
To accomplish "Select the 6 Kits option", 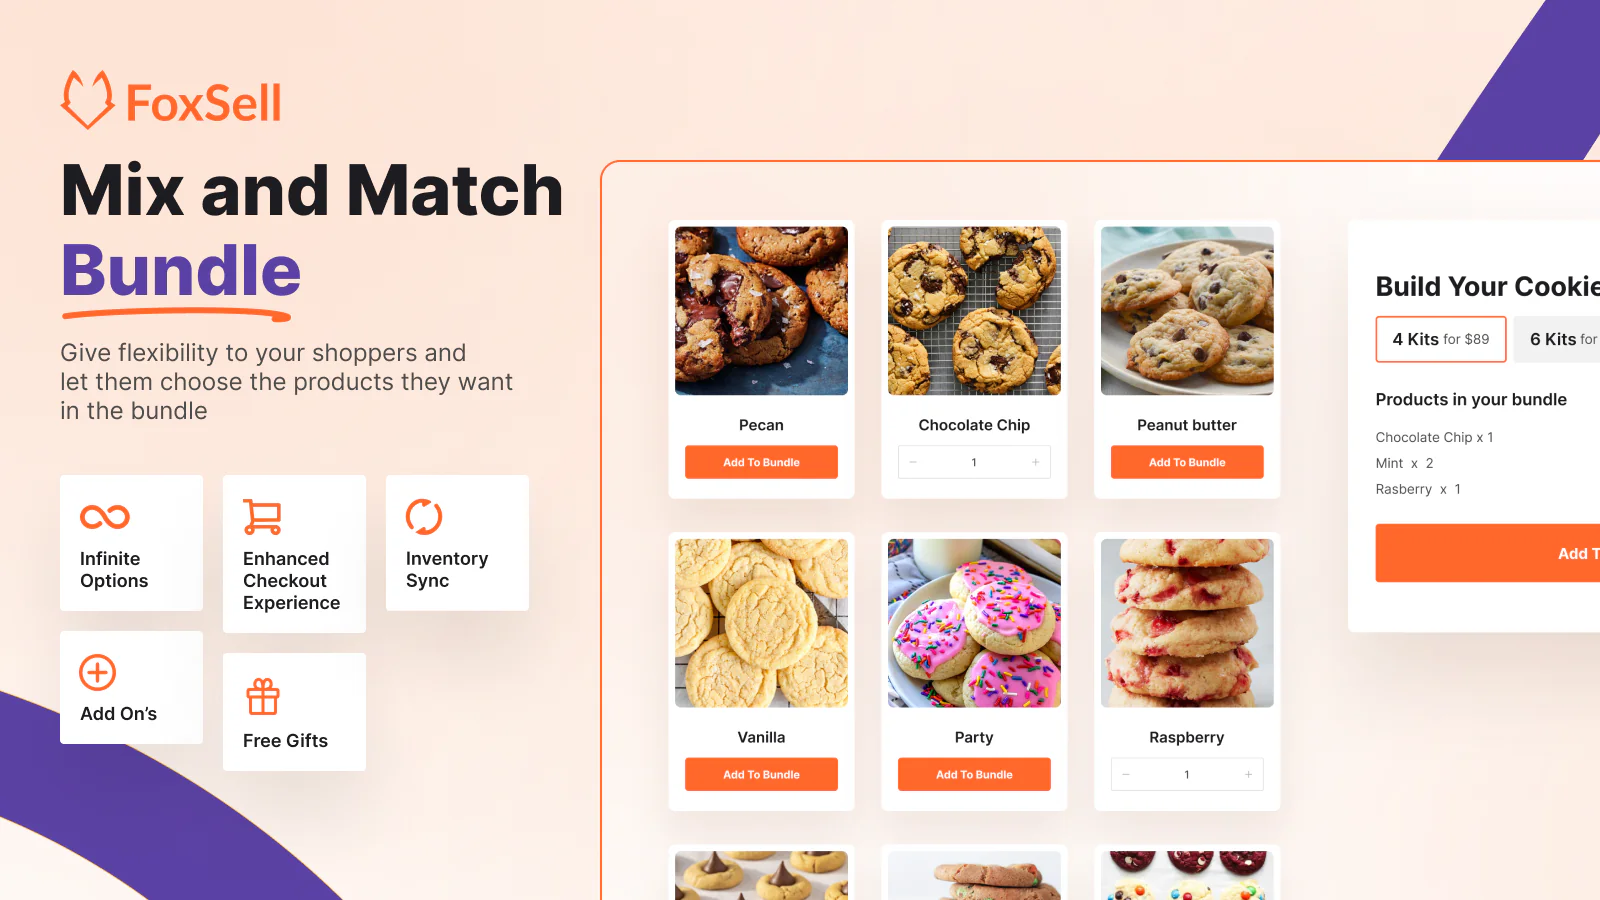I will pos(1557,339).
